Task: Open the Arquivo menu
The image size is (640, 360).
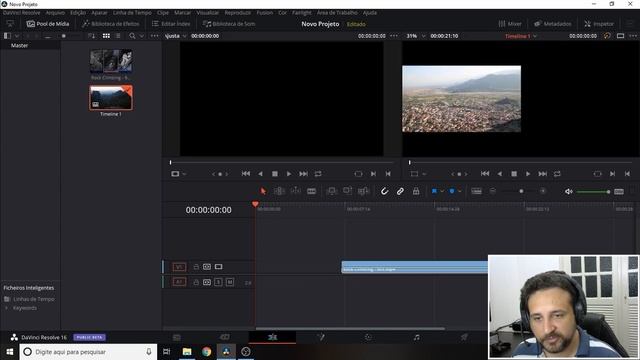Action: click(55, 13)
